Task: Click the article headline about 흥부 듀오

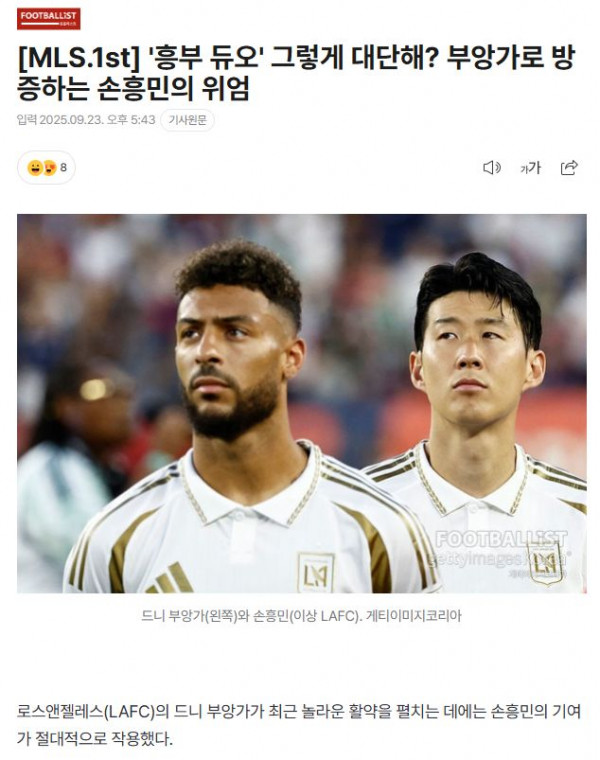Action: point(296,74)
